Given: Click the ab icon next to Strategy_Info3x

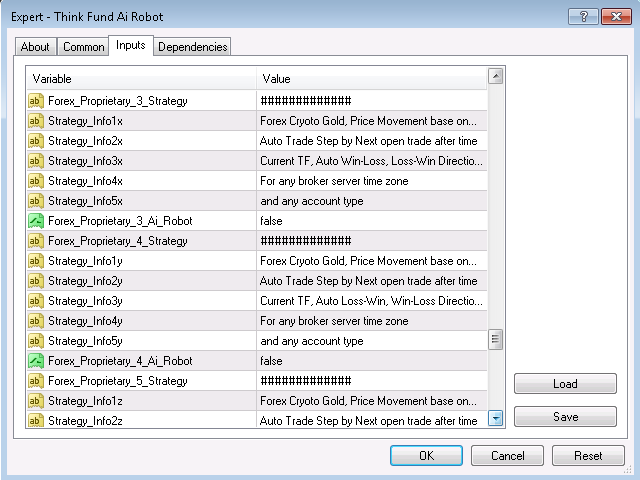Looking at the screenshot, I should click(x=36, y=161).
